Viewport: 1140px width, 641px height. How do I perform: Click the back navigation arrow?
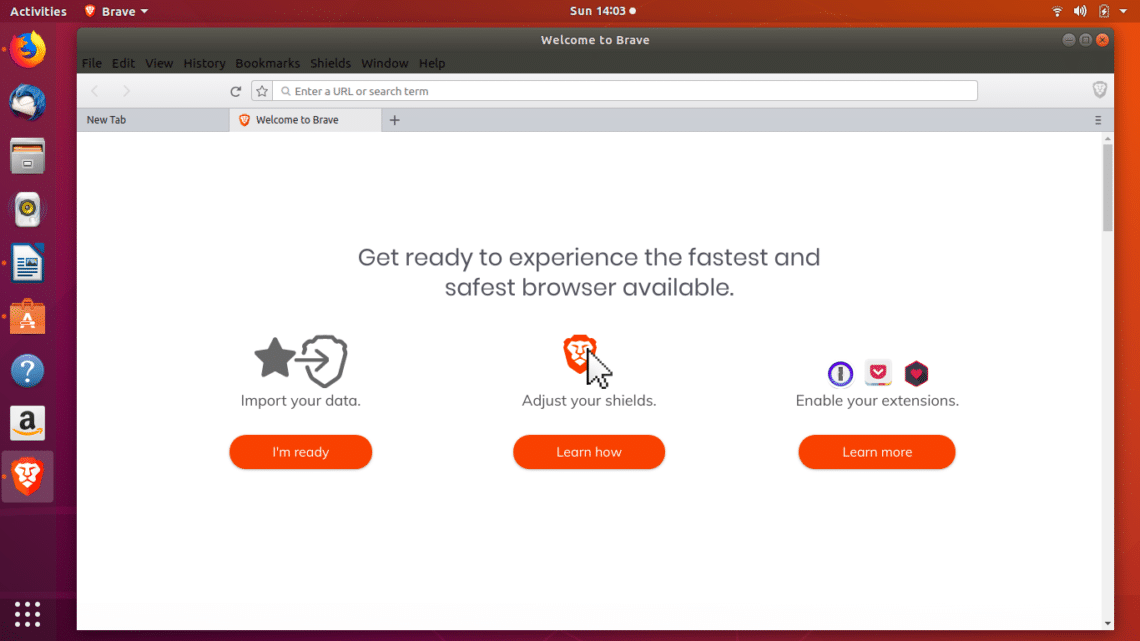pos(95,91)
